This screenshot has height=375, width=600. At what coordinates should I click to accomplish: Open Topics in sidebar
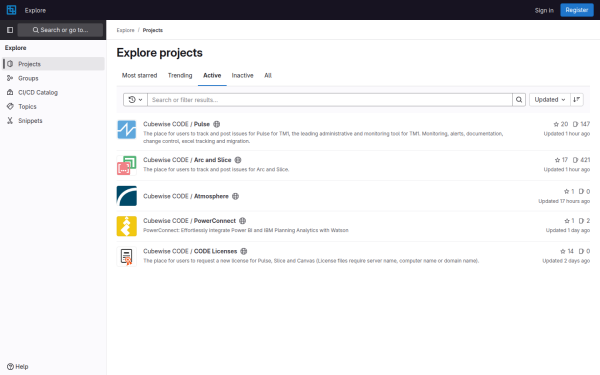click(x=53, y=106)
